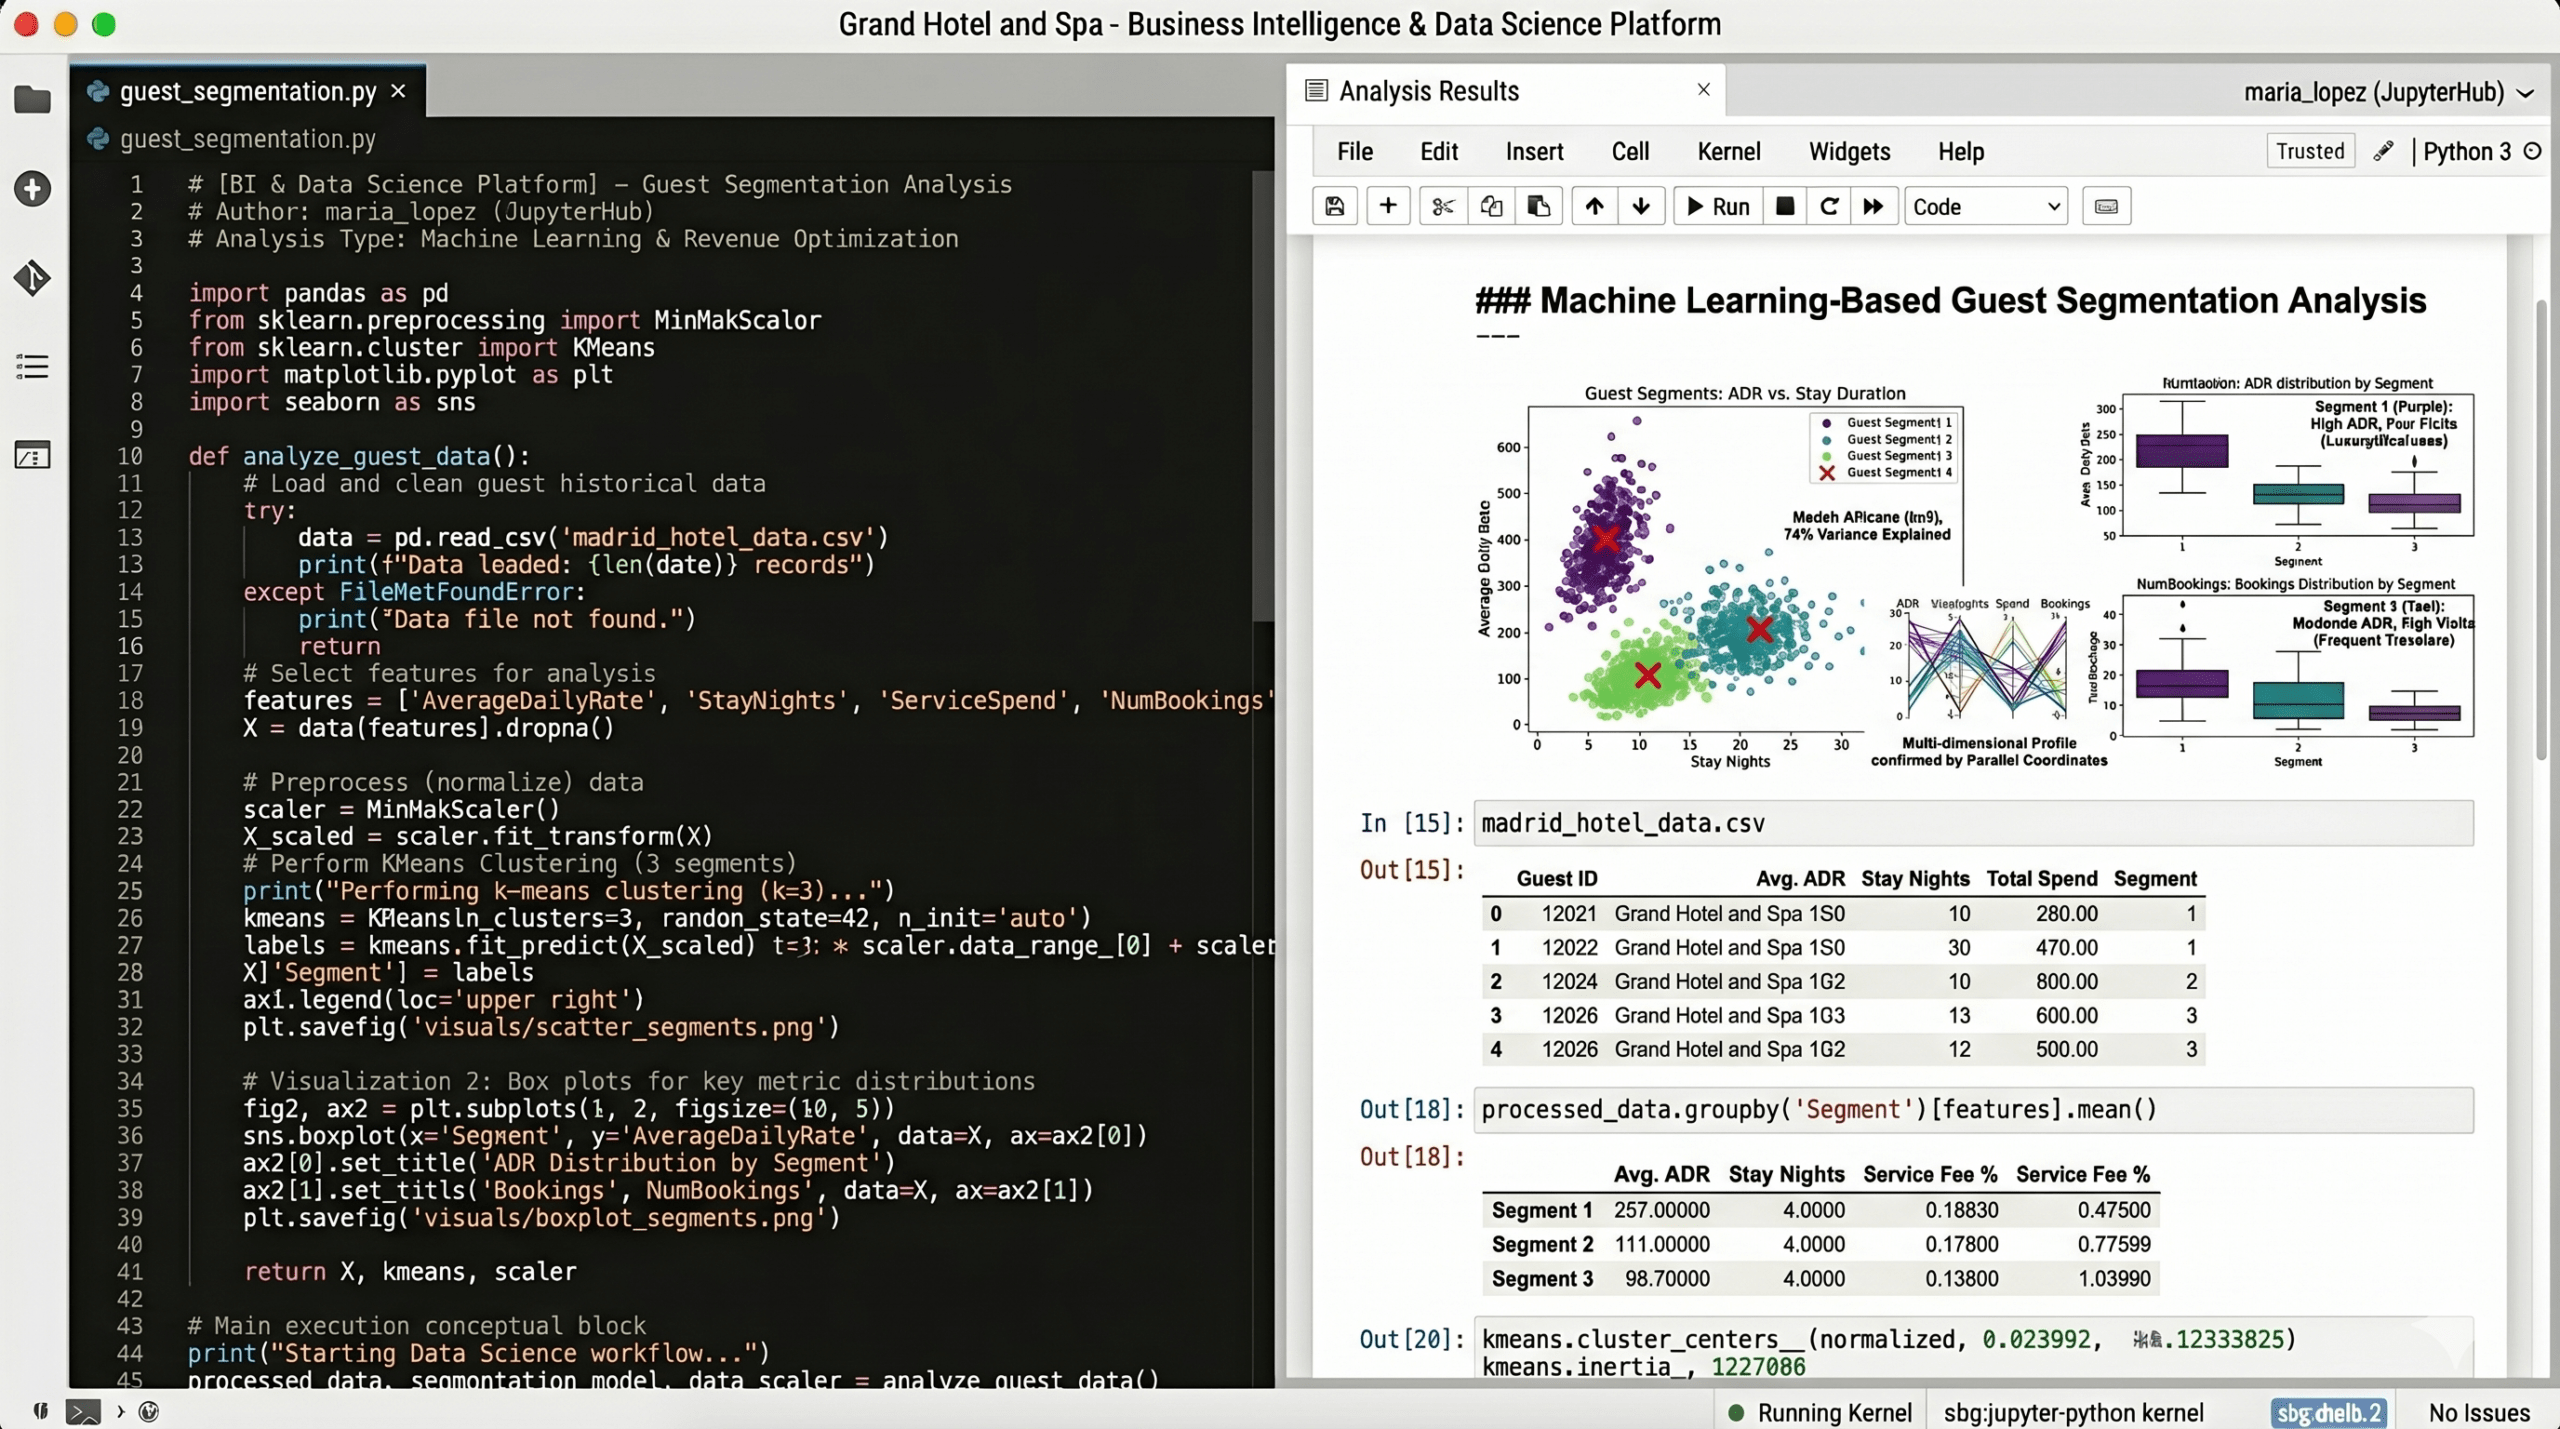This screenshot has height=1429, width=2560.
Task: Restart the kernel with the circular arrow
Action: point(1829,207)
